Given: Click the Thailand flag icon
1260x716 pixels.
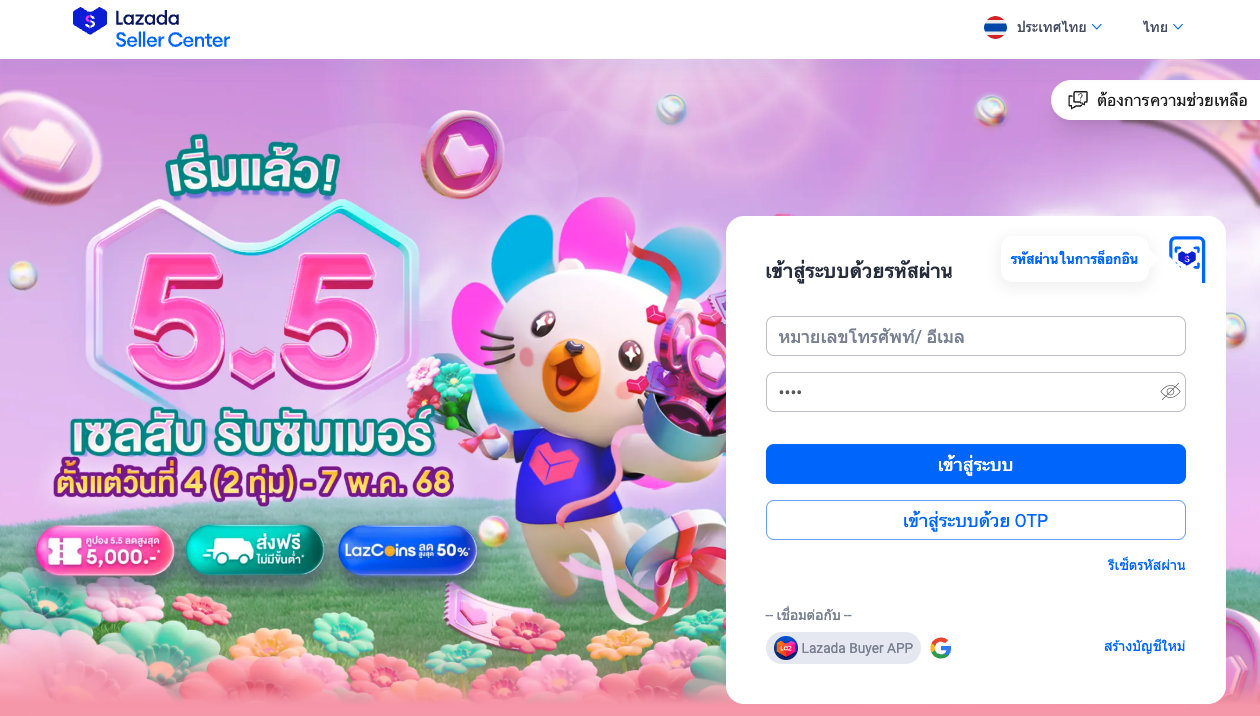Looking at the screenshot, I should click(x=995, y=27).
